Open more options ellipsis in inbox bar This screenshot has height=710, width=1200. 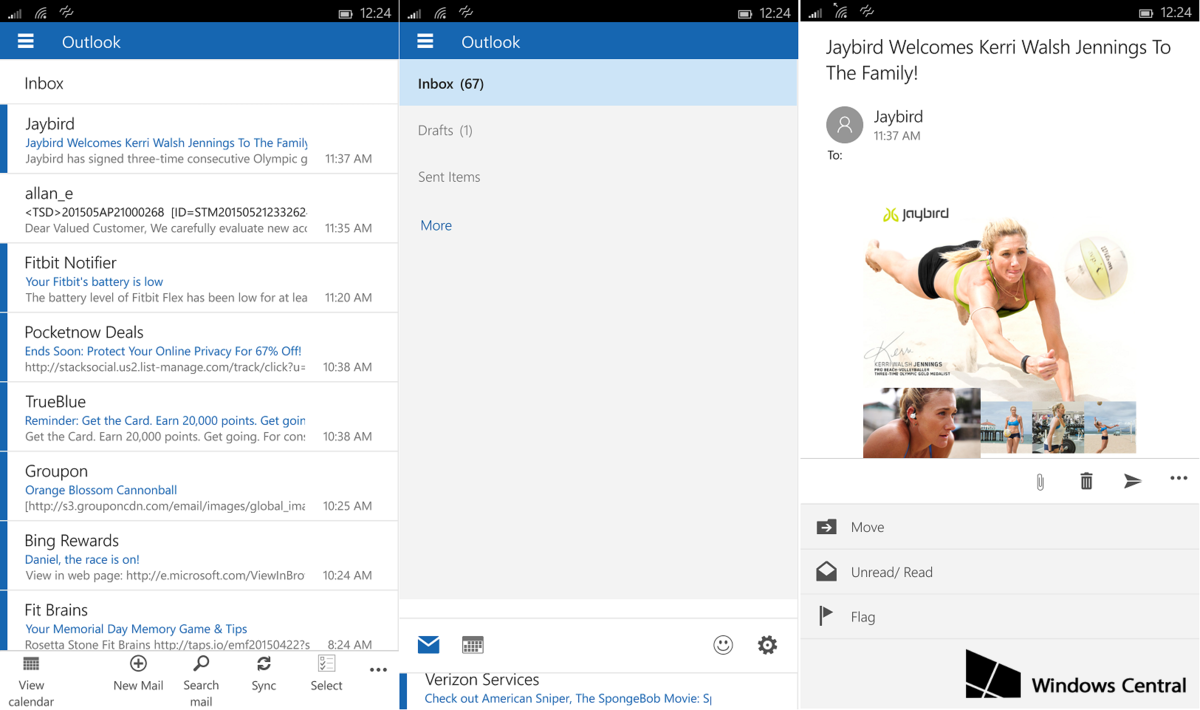point(378,670)
